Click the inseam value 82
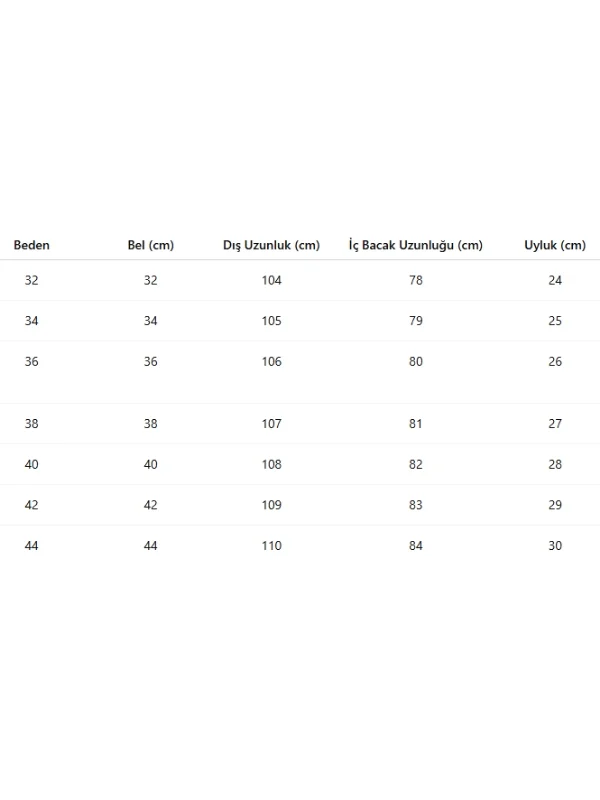The width and height of the screenshot is (600, 800). tap(416, 464)
